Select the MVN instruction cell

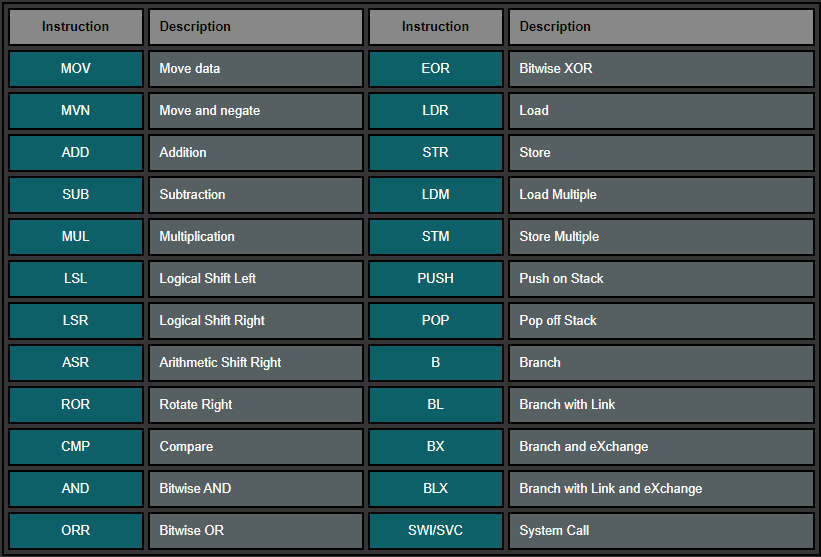pyautogui.click(x=76, y=111)
